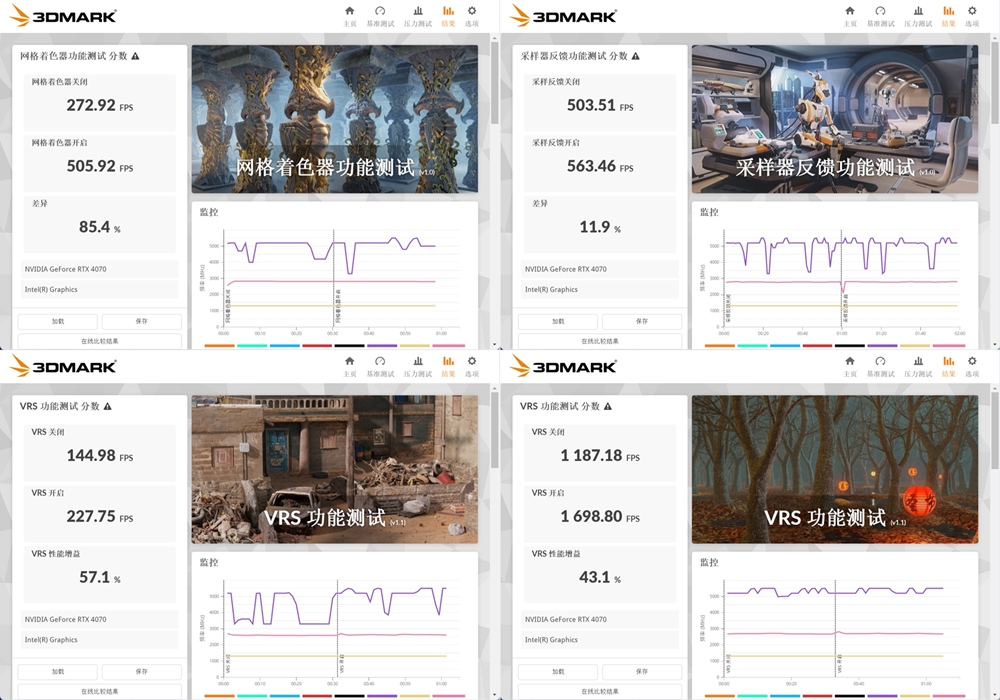Click 保存 button in VRS 144.98 FPS window

[142, 671]
